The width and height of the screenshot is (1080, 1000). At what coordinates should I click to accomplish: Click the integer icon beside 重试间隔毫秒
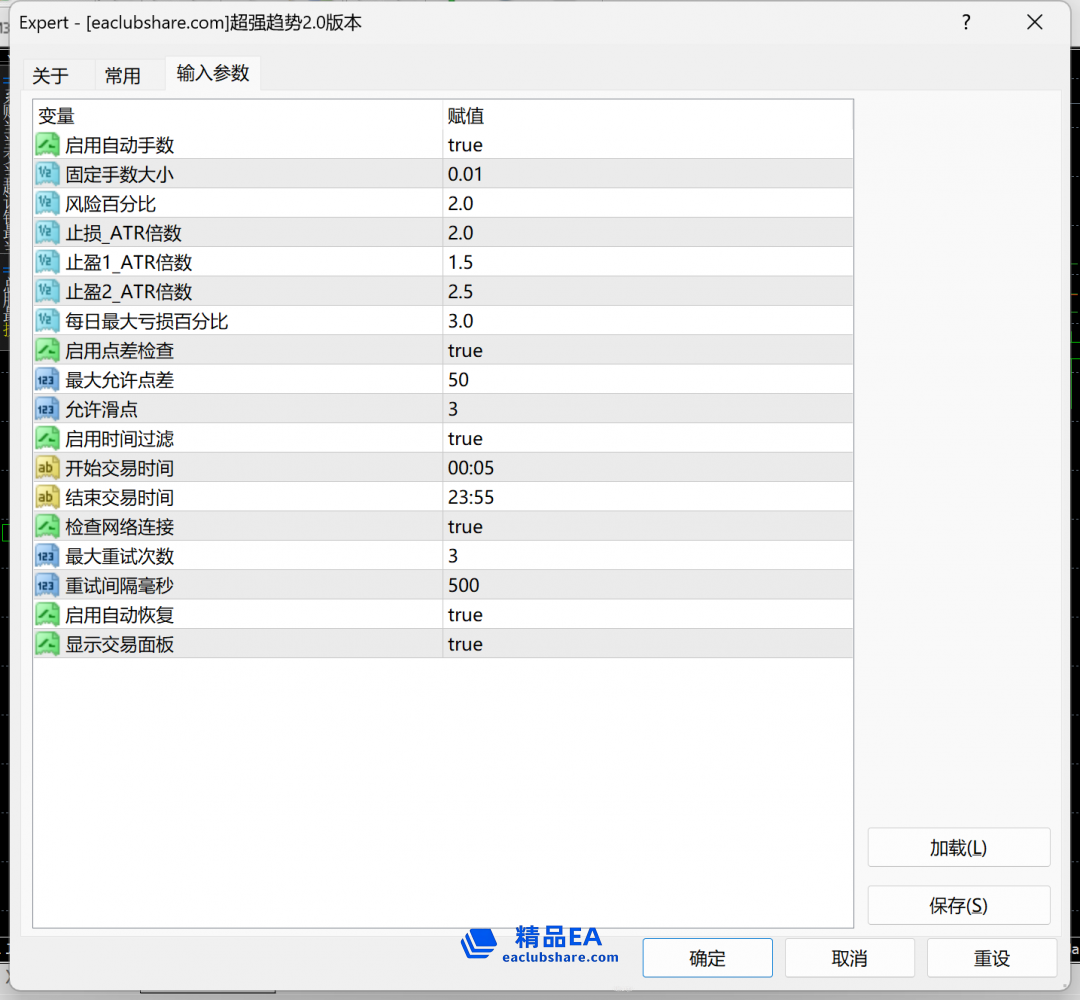[x=47, y=585]
